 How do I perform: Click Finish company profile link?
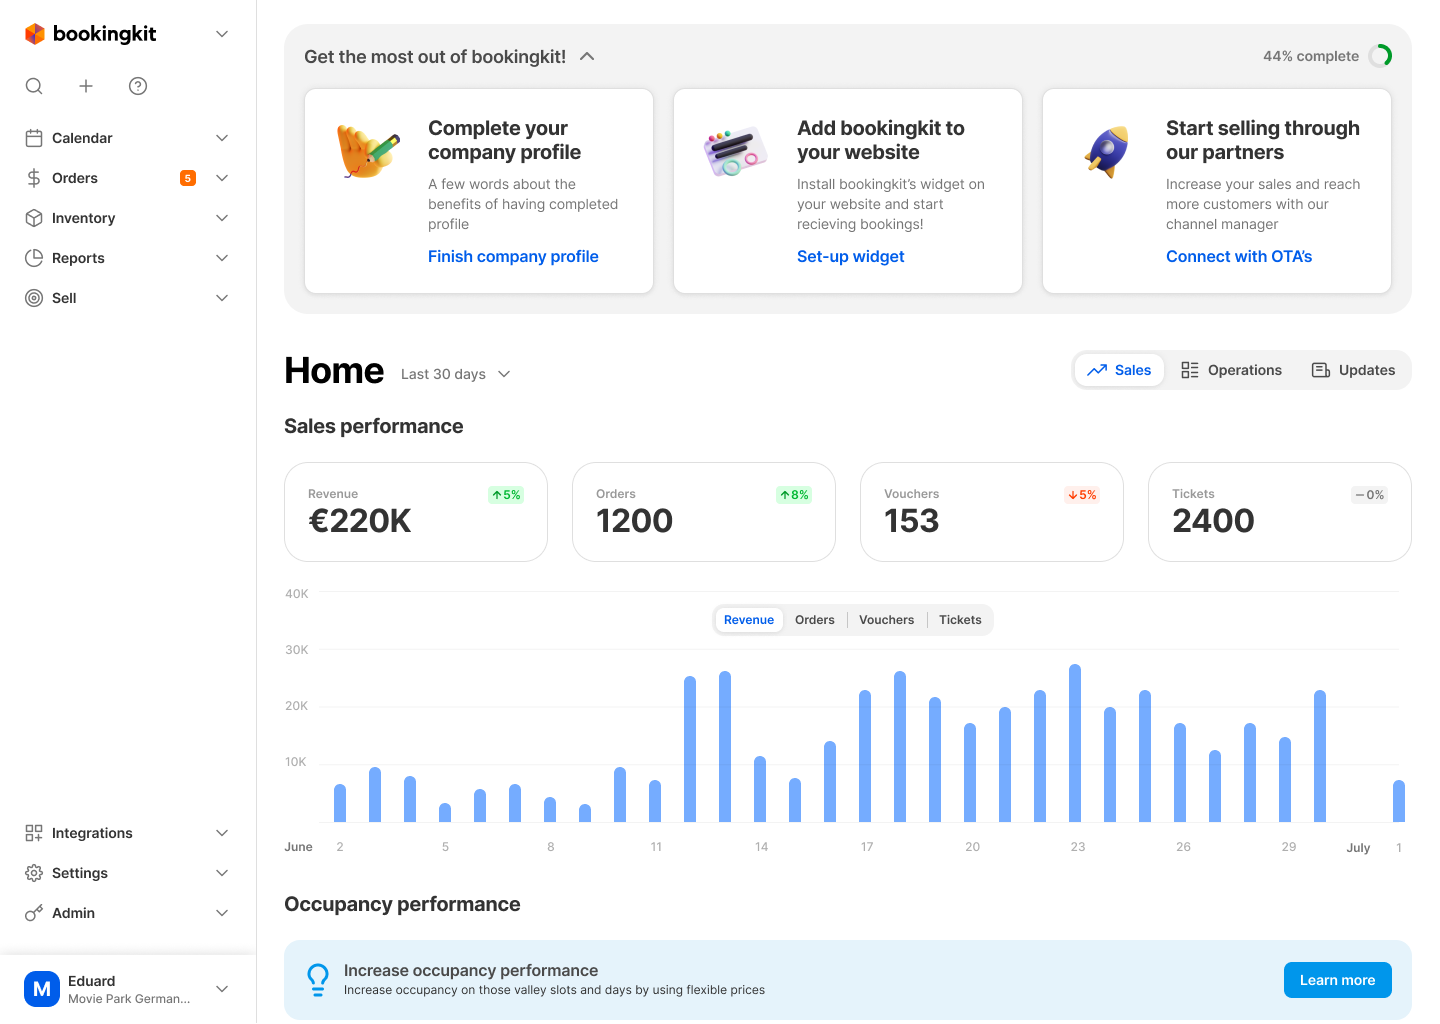click(513, 256)
